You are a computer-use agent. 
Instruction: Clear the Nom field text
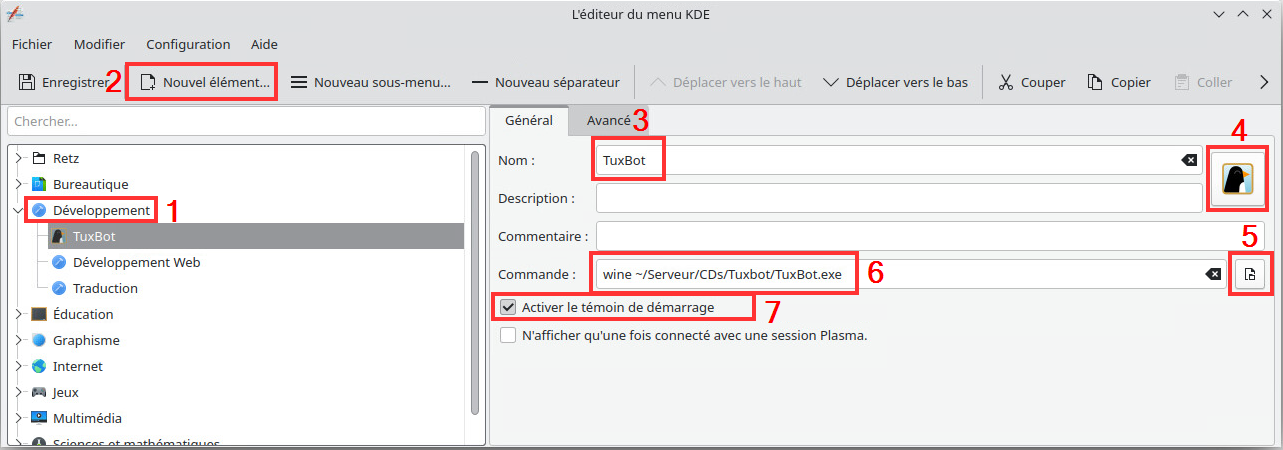point(1188,160)
